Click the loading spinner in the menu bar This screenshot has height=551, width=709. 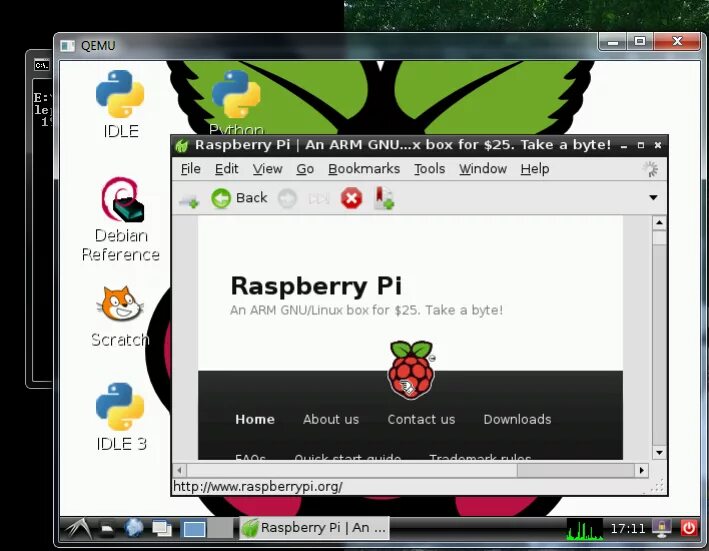point(651,169)
